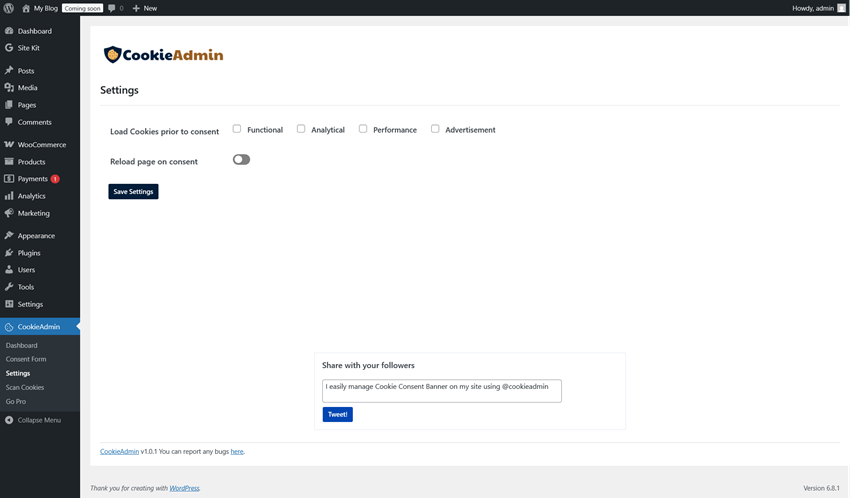Check the Performance cookies checkbox

(x=363, y=129)
